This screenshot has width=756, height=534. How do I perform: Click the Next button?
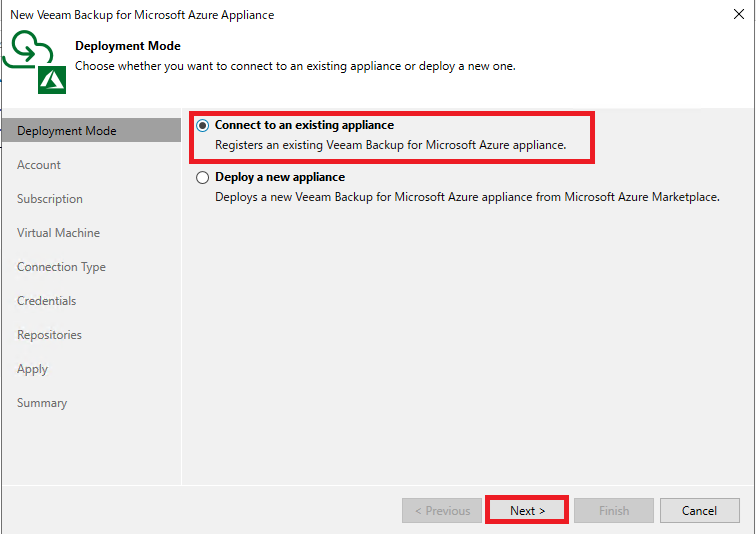pyautogui.click(x=527, y=510)
